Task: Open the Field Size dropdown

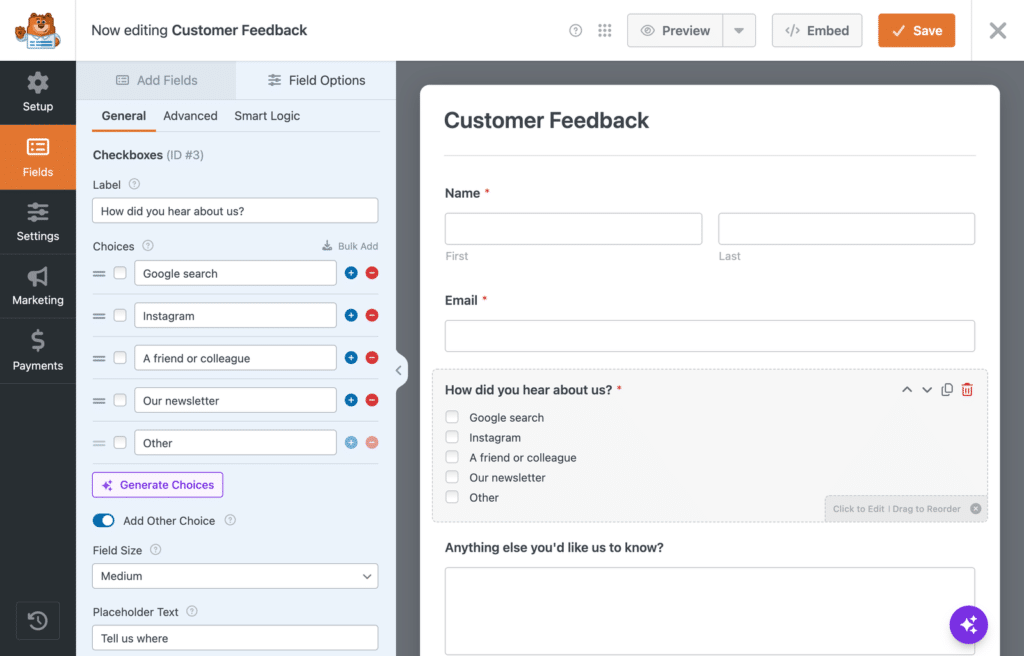Action: point(235,576)
